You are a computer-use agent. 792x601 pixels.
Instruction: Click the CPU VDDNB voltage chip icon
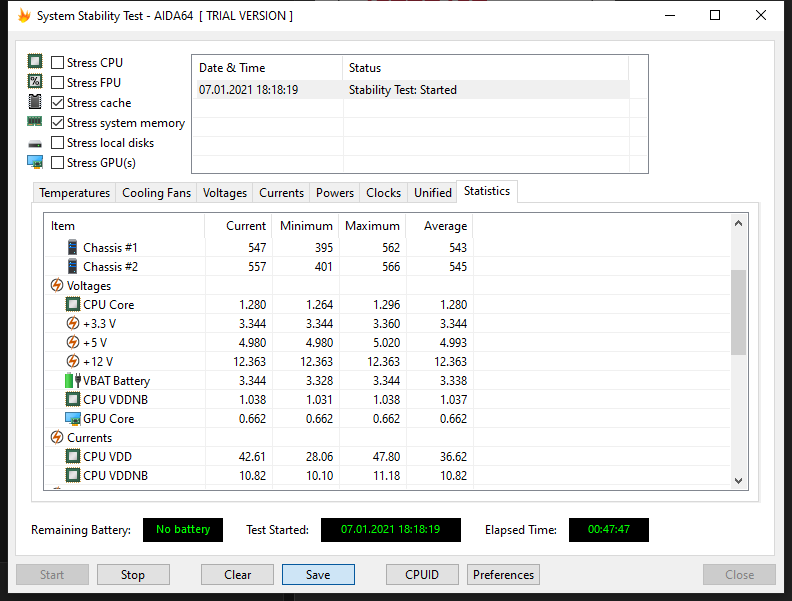click(73, 399)
